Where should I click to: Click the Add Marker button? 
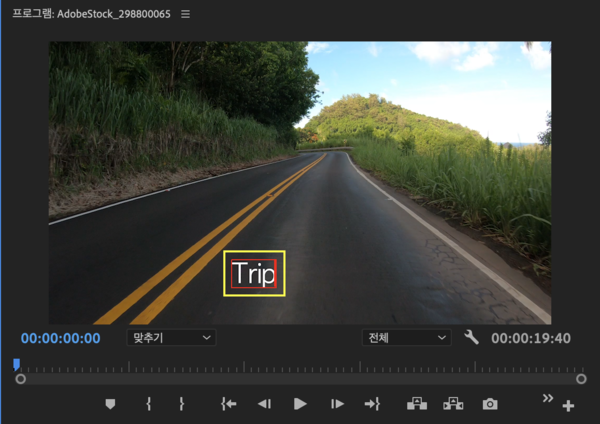tap(110, 404)
